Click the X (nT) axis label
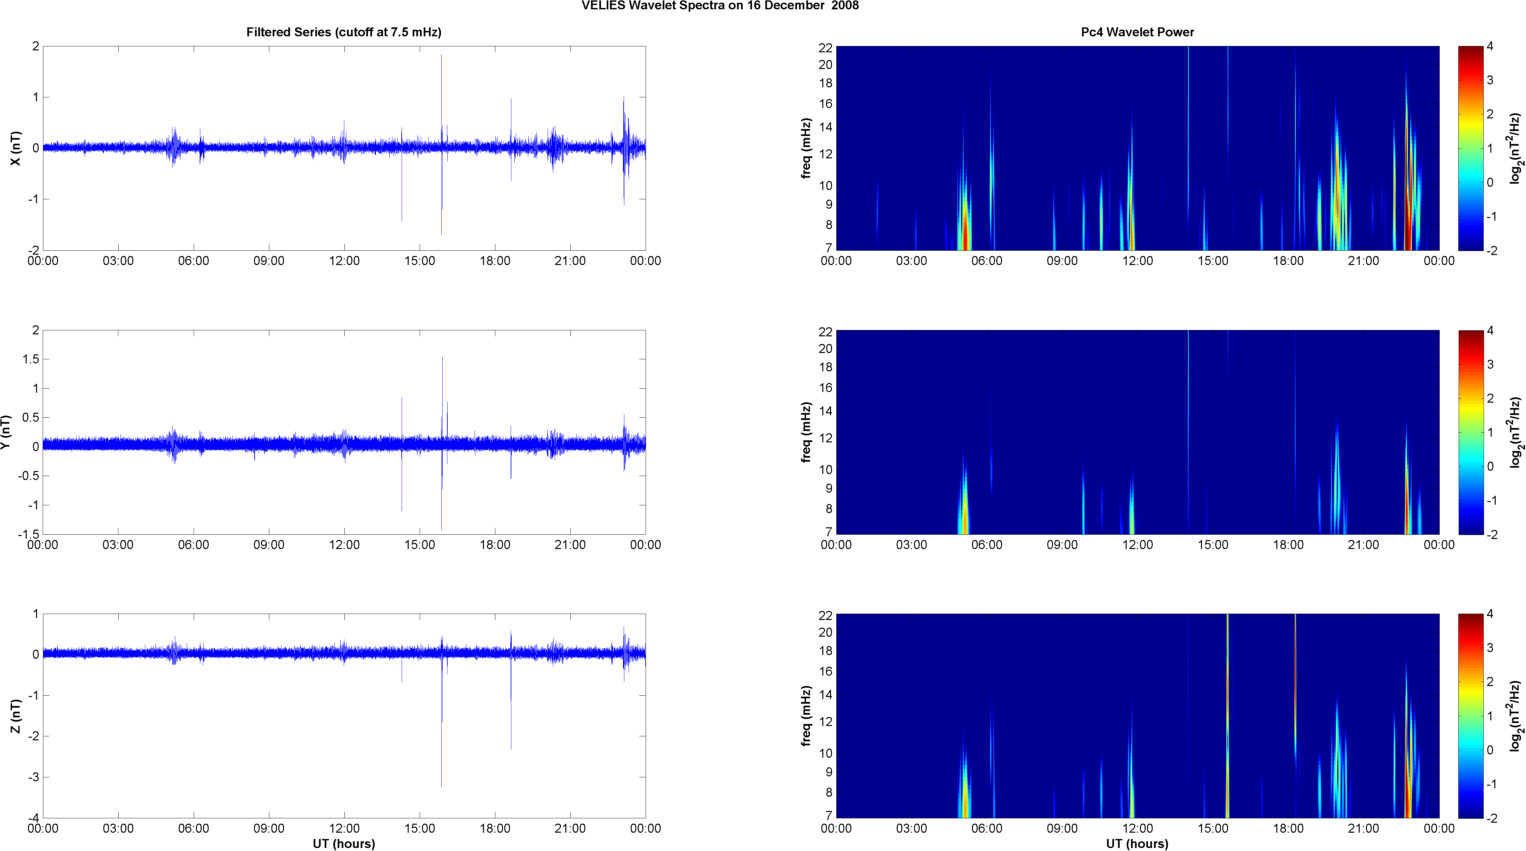Viewport: 1526px width, 851px height. (x=15, y=148)
